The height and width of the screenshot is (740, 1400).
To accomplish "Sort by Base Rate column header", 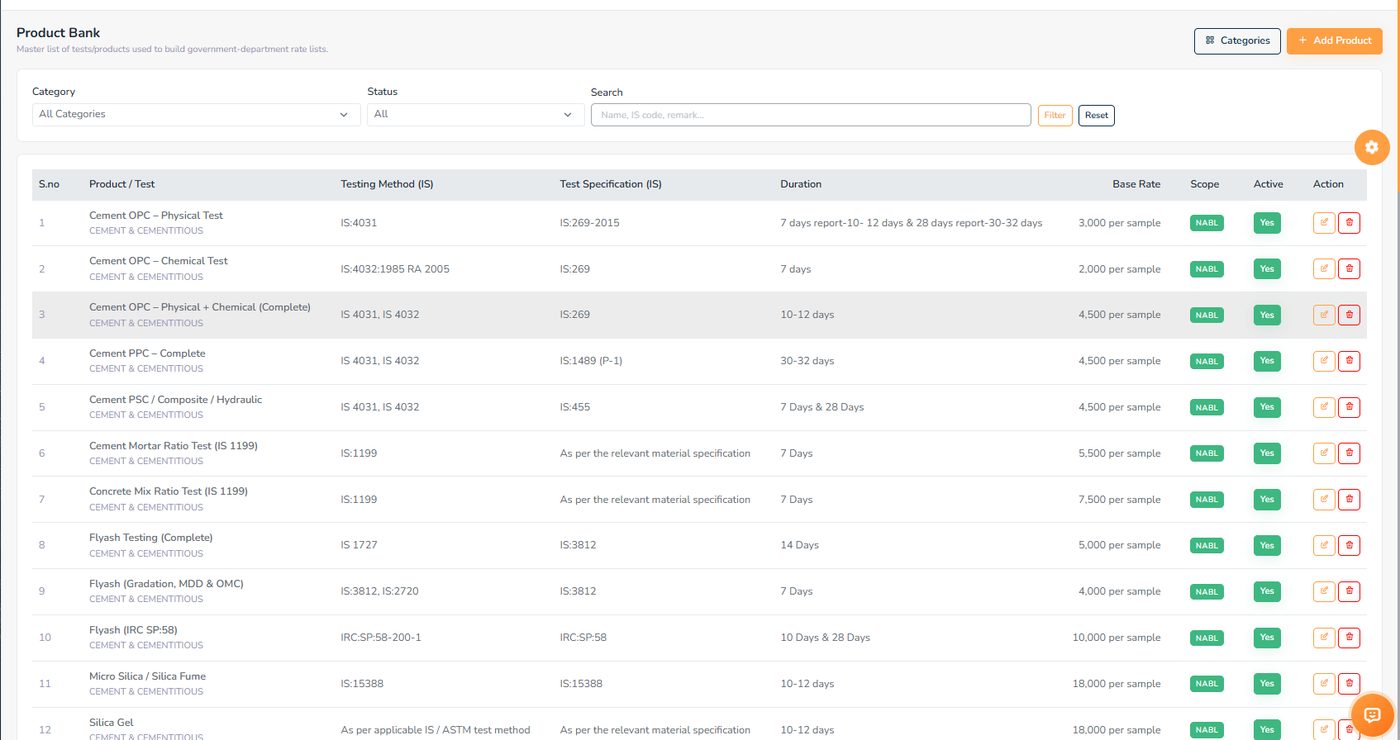I will (x=1136, y=184).
